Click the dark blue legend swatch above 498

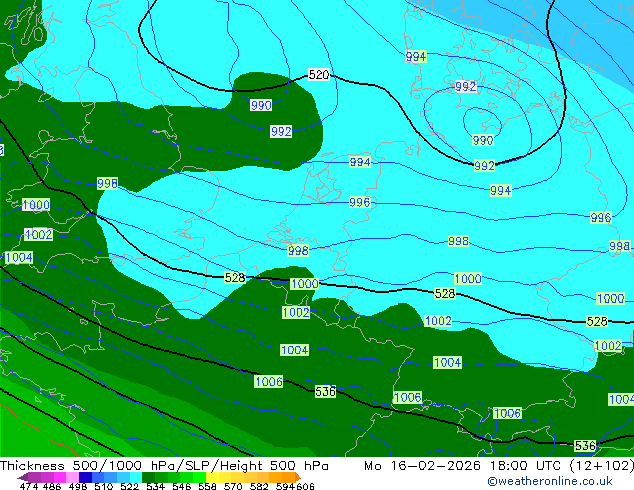point(85,477)
